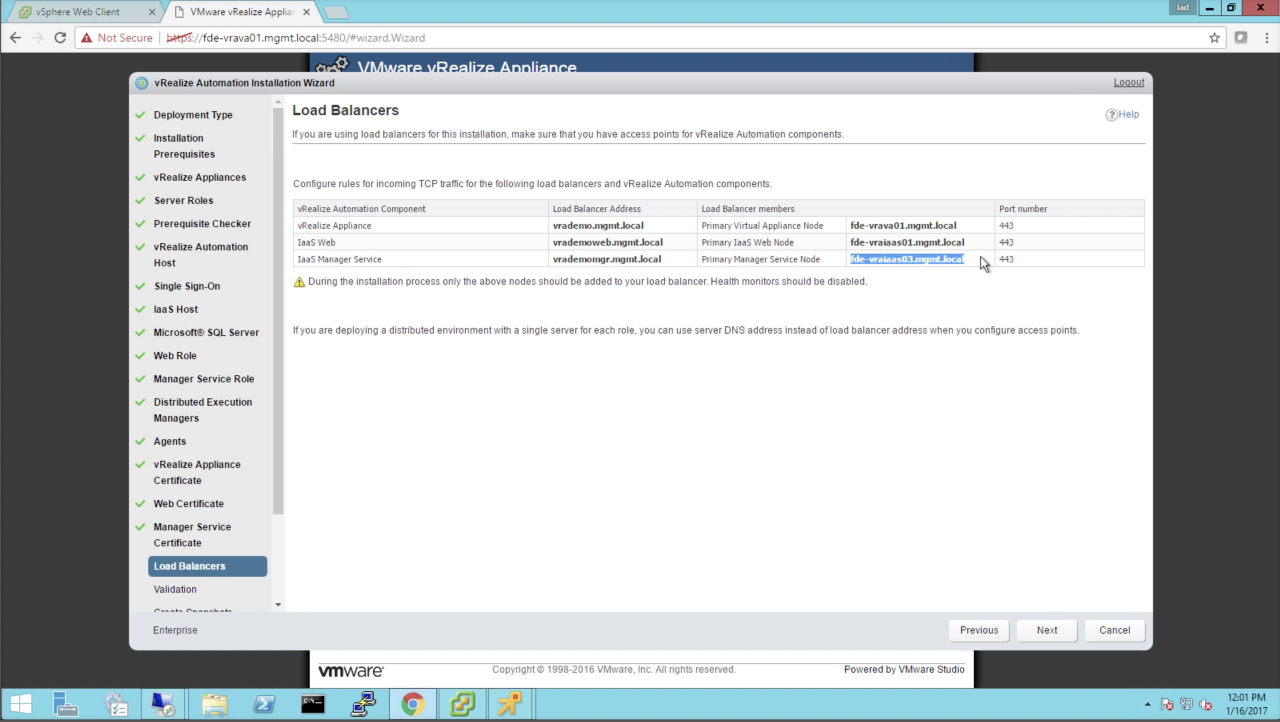The image size is (1280, 722).
Task: Cancel the installation wizard
Action: tap(1115, 630)
